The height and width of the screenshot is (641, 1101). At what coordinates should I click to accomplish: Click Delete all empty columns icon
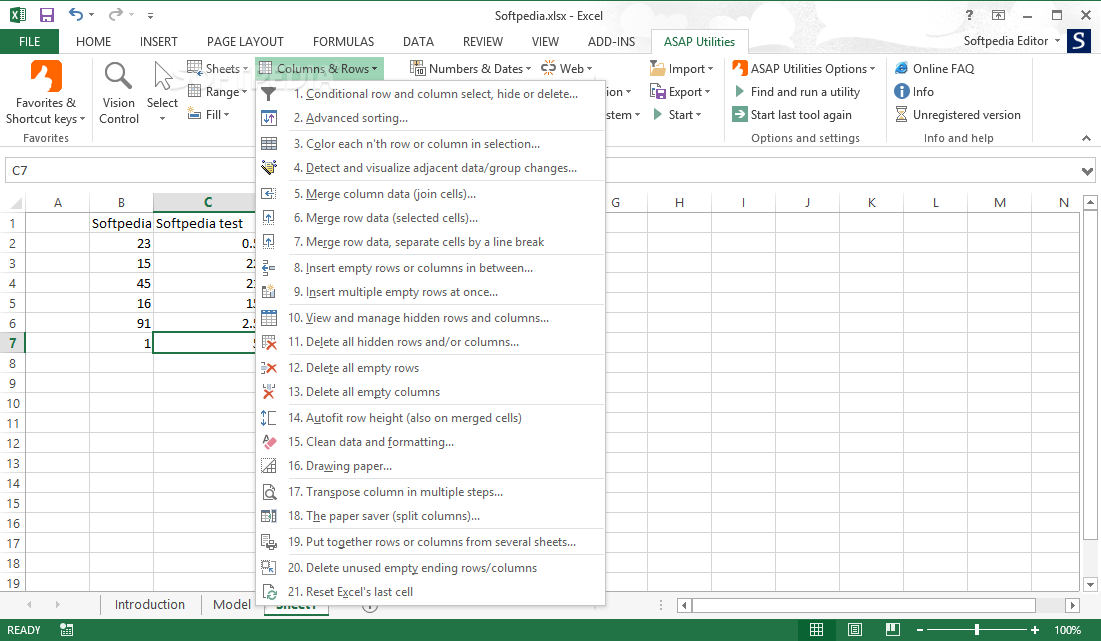point(268,392)
